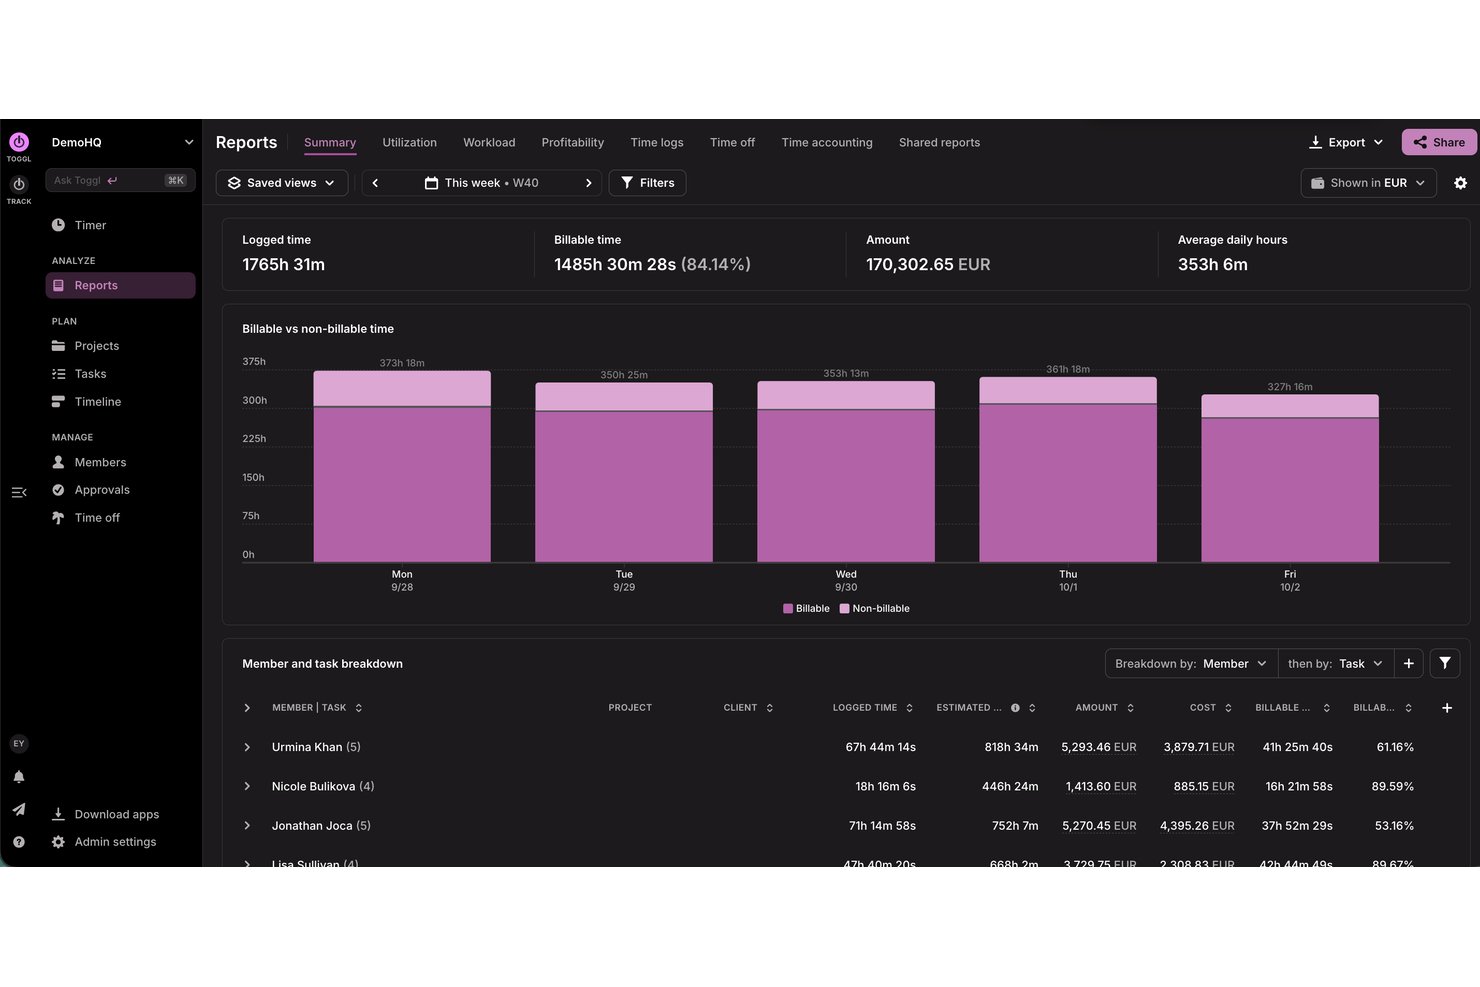Expand the Jonathan Joca row

247,826
